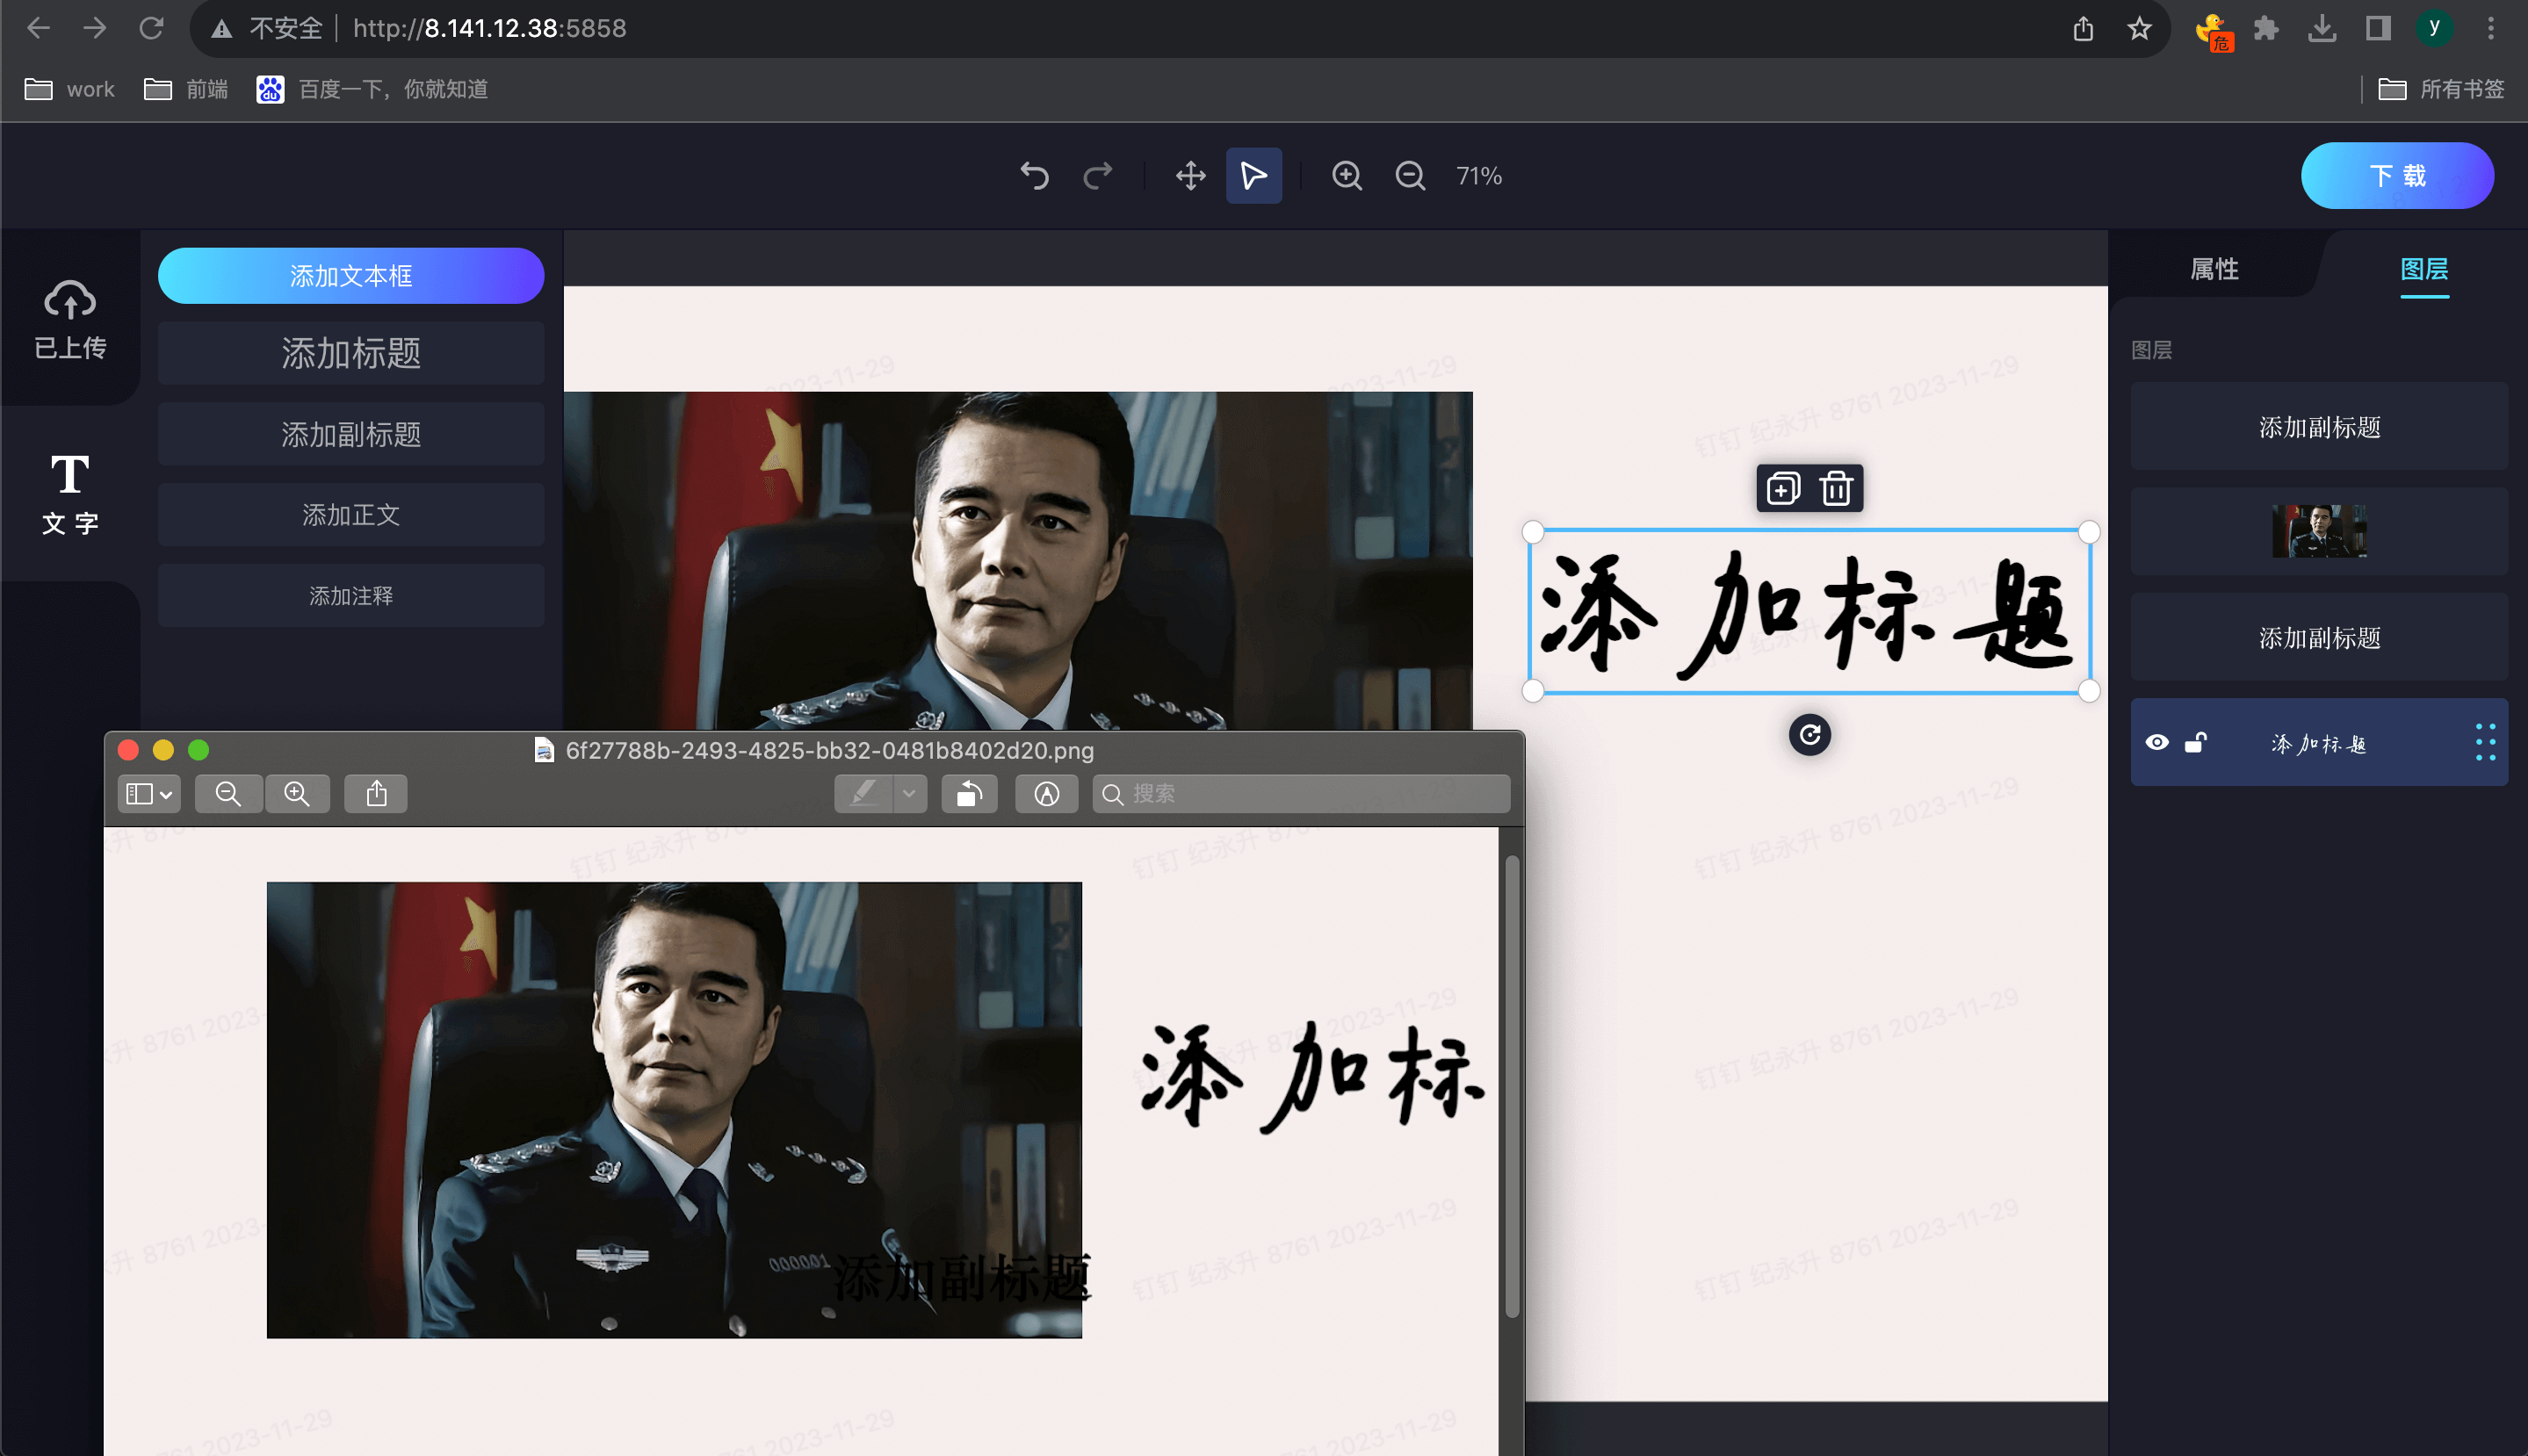Viewport: 2528px width, 1456px height.
Task: Open the 已上传 uploads panel
Action: pos(70,318)
